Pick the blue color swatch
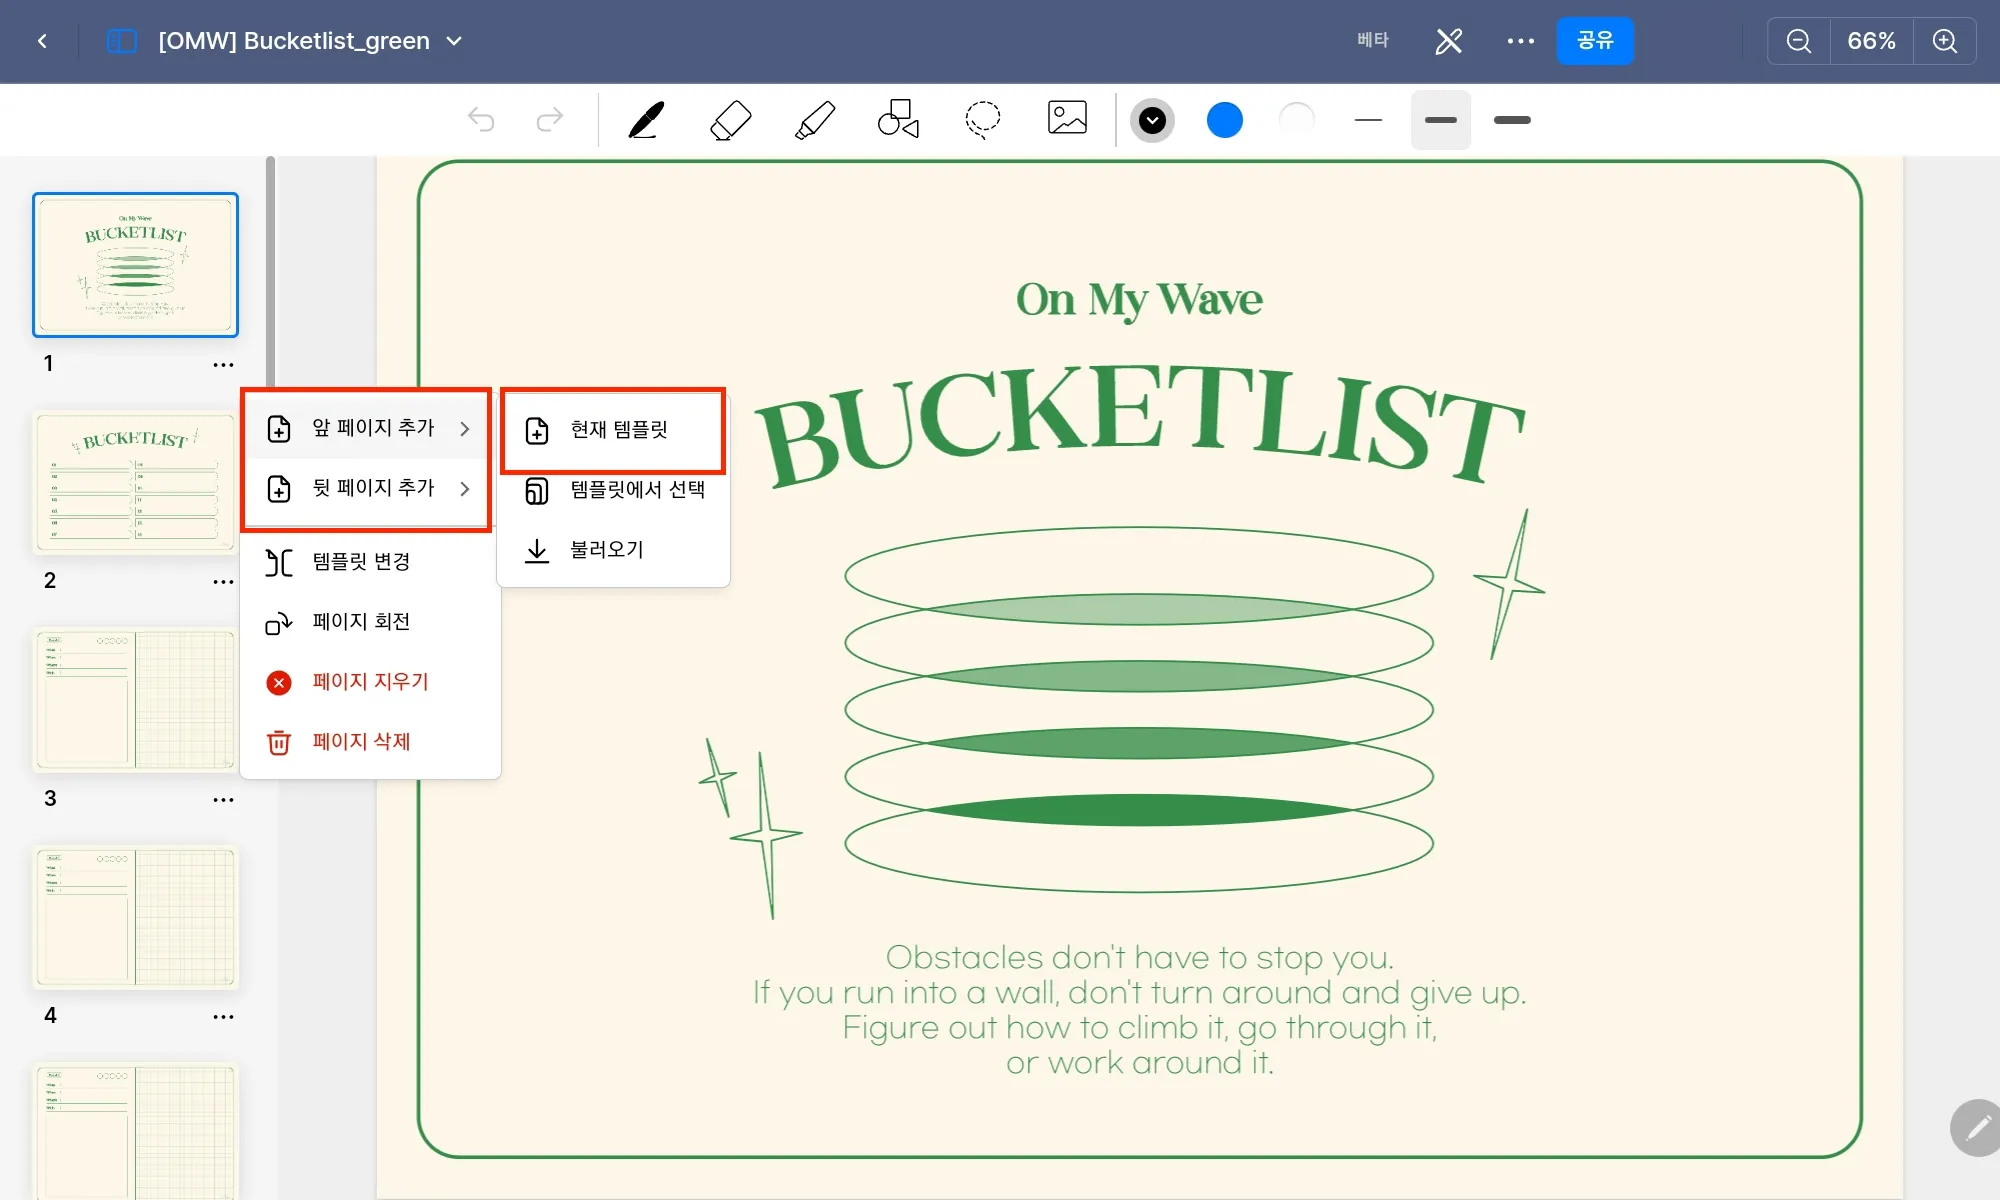Image resolution: width=2000 pixels, height=1200 pixels. pyautogui.click(x=1224, y=120)
